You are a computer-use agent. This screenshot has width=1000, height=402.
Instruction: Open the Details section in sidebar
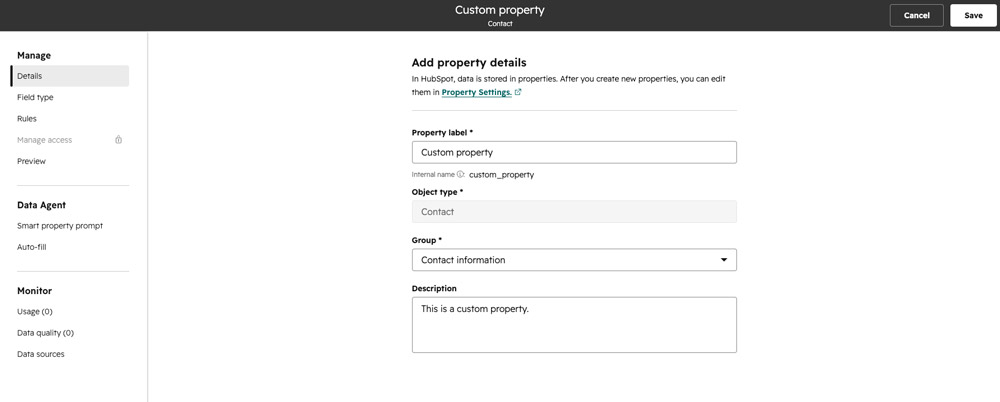coord(70,76)
